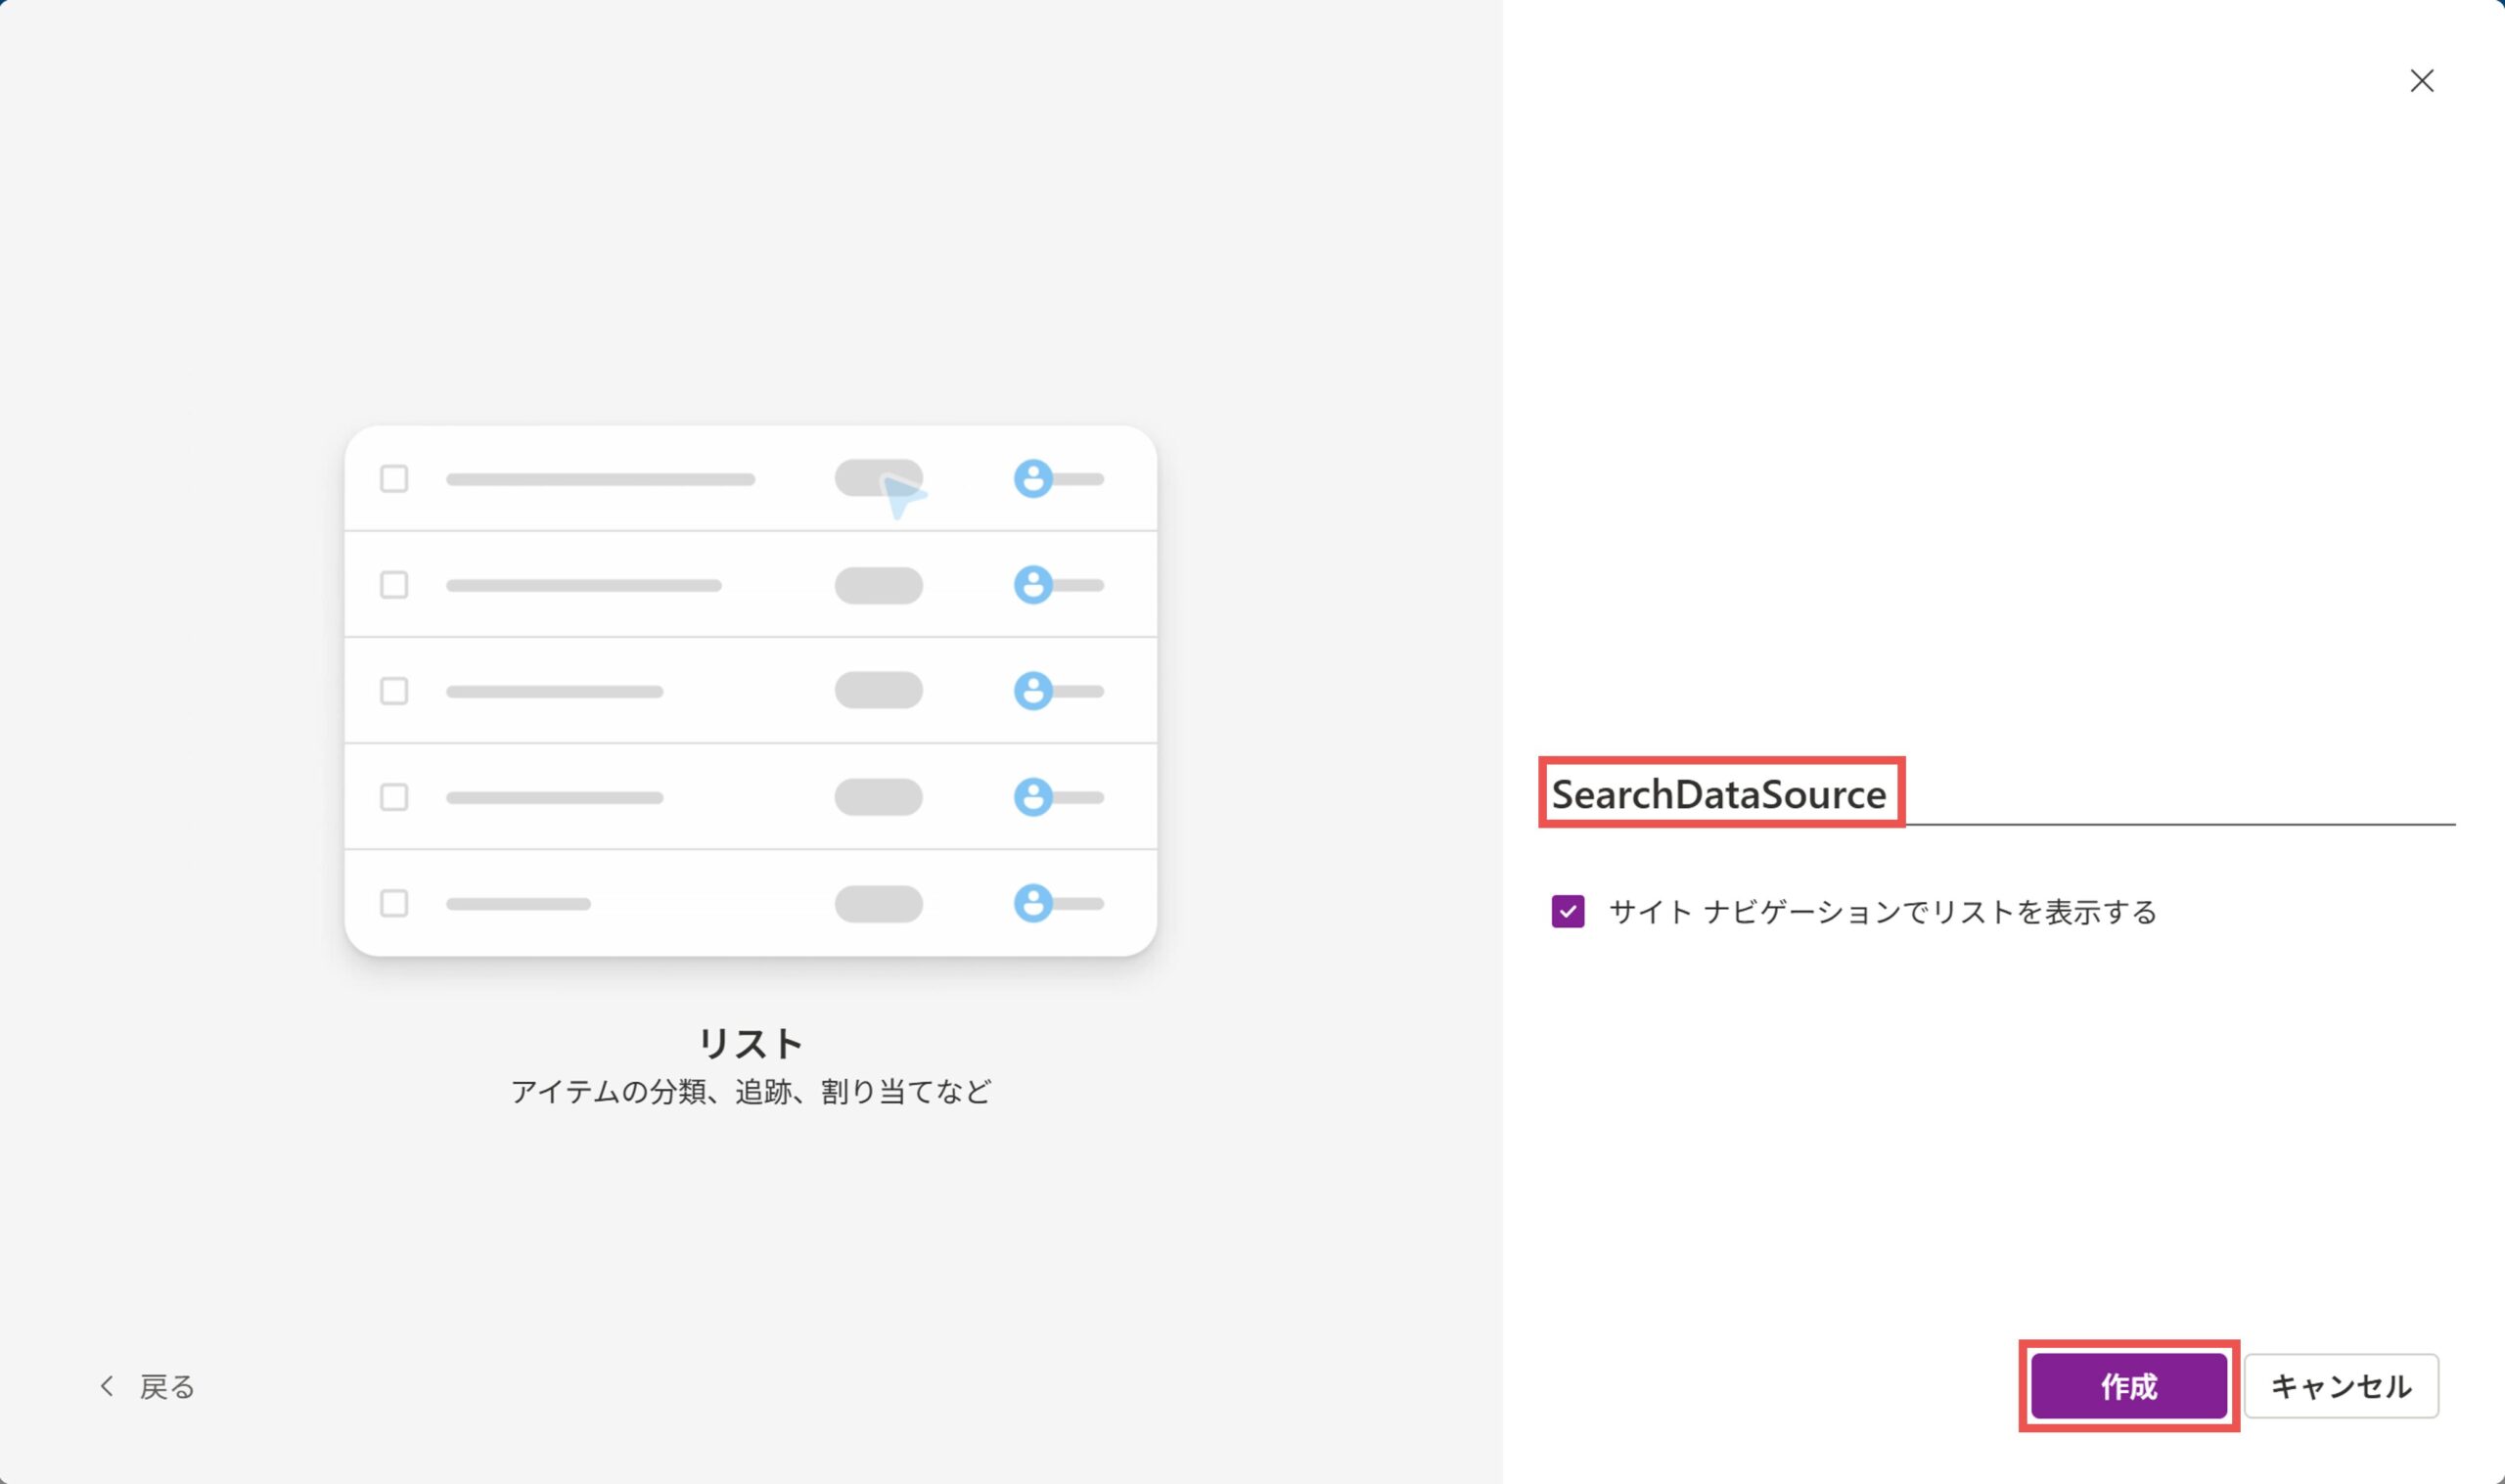Click the second row person avatar icon
2505x1484 pixels.
pyautogui.click(x=1033, y=585)
